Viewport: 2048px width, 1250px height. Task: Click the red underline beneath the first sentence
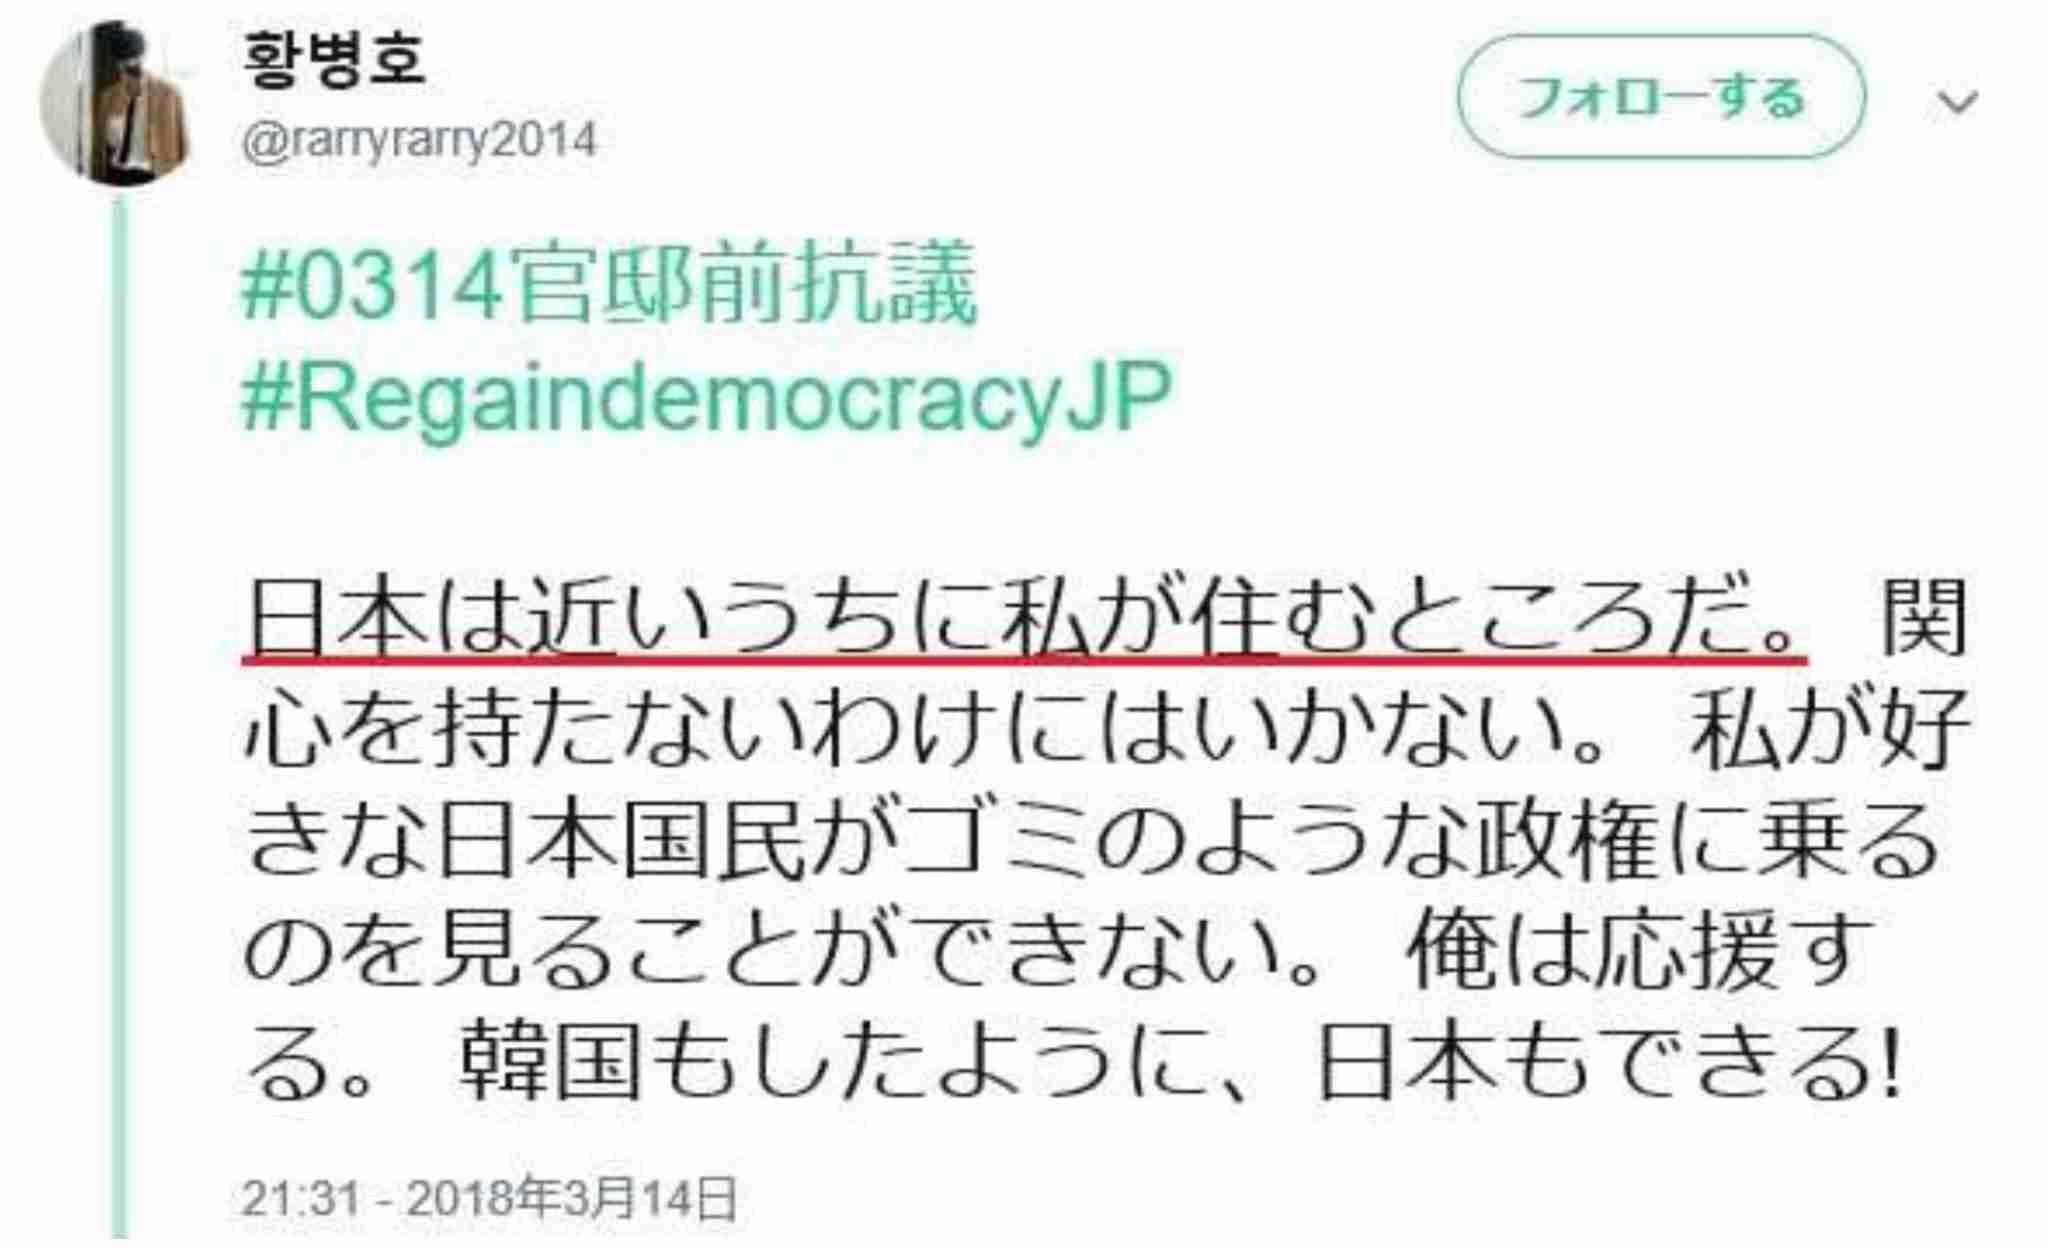pyautogui.click(x=1024, y=660)
